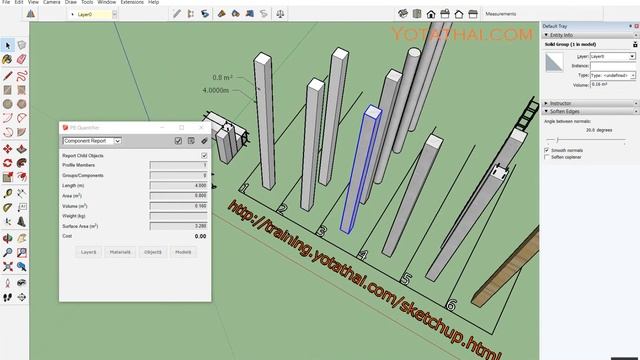Activate the Zoom magnifier tool
Screen dimensions: 640x360
coord(7,252)
